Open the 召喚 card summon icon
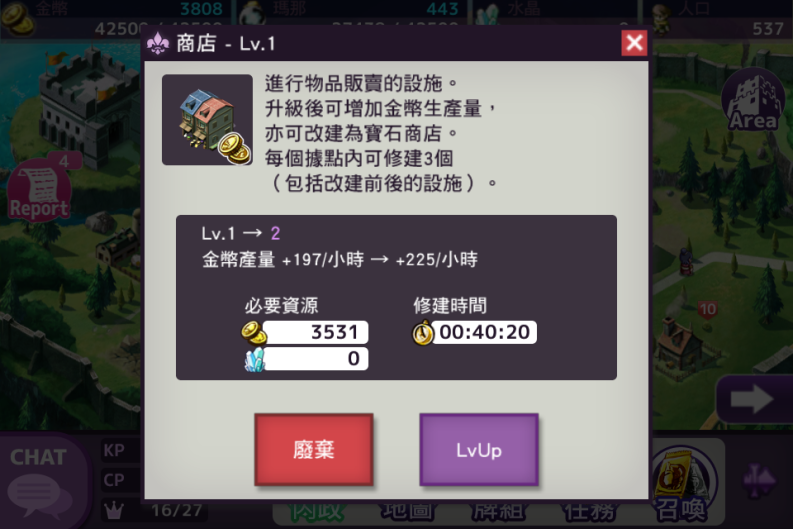Image resolution: width=793 pixels, height=529 pixels. (682, 483)
